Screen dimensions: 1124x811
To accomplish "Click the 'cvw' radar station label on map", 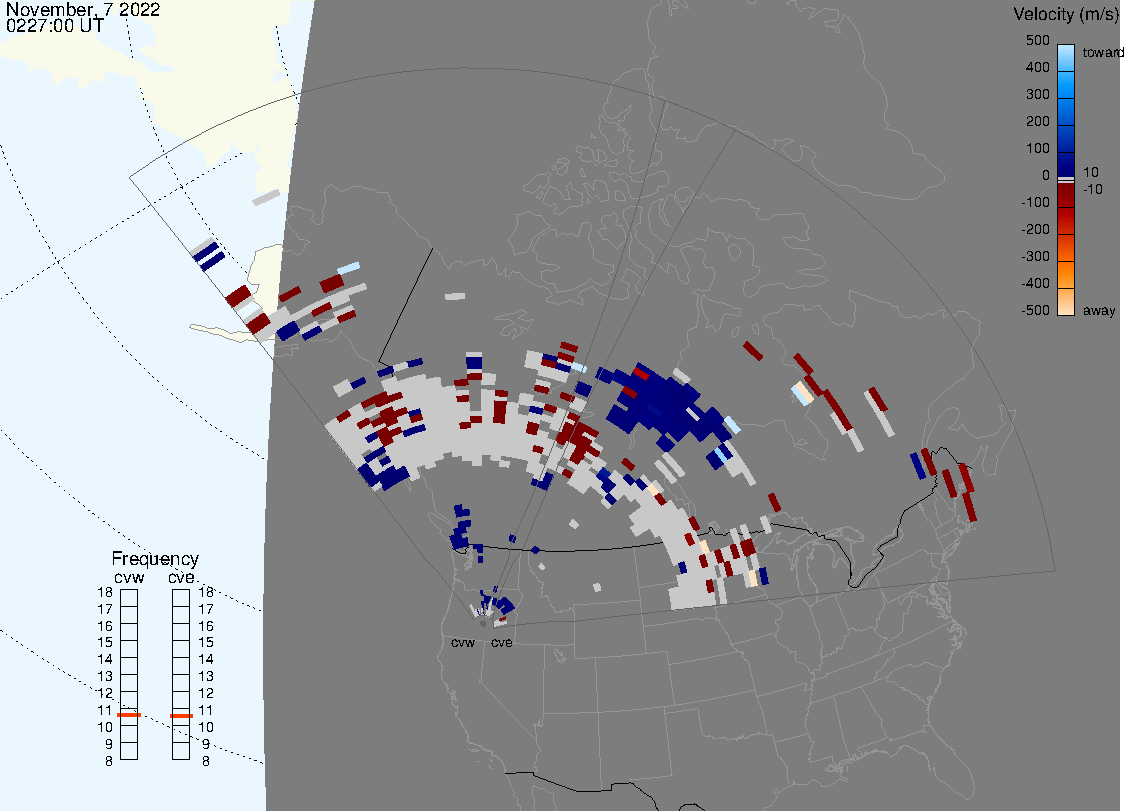I will [x=462, y=642].
